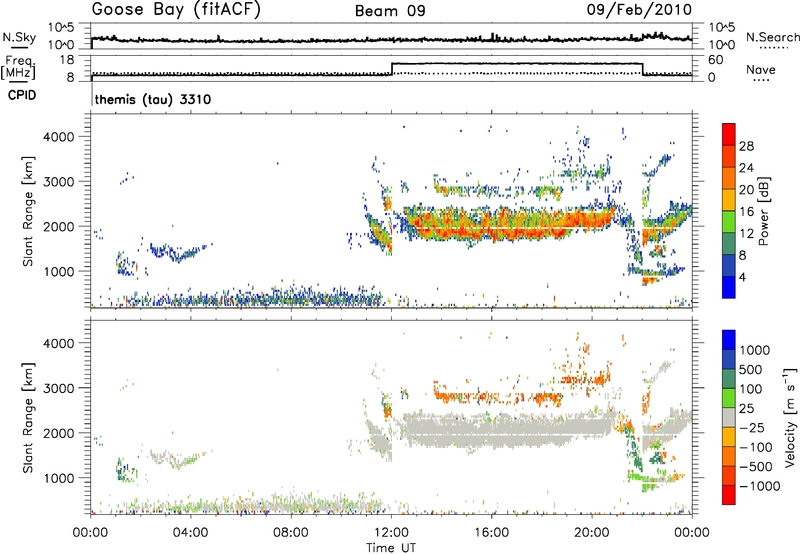This screenshot has width=800, height=554.
Task: Click the 'N.Sky' axis label
Action: click(x=19, y=37)
